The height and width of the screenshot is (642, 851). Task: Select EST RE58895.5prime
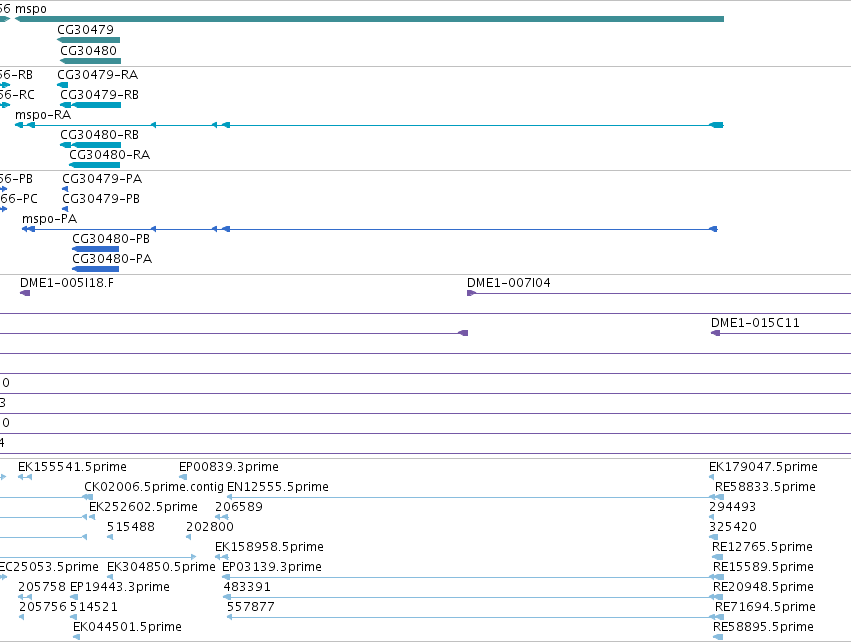coord(763,627)
